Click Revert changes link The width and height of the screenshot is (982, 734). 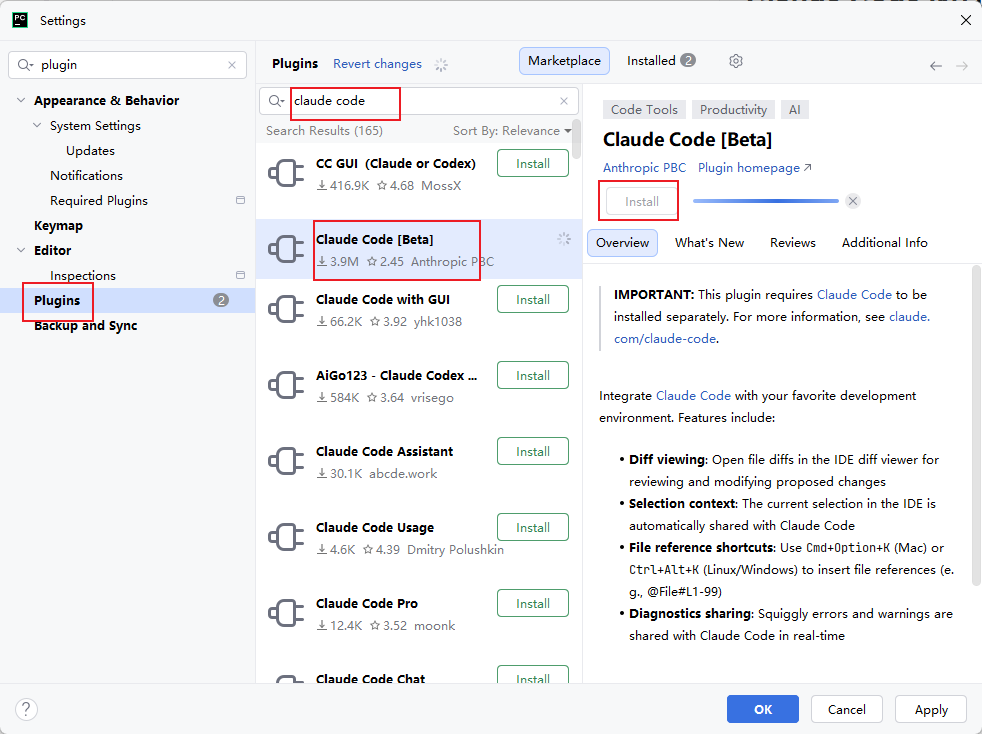click(x=377, y=64)
